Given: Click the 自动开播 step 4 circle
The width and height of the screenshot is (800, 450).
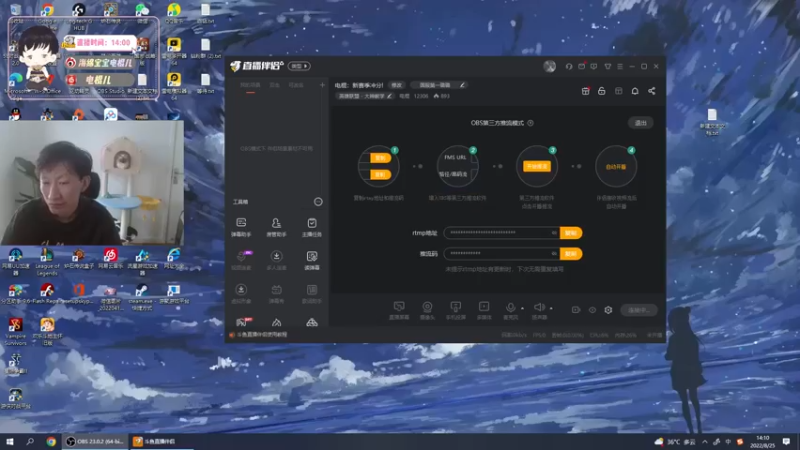Looking at the screenshot, I should [616, 166].
